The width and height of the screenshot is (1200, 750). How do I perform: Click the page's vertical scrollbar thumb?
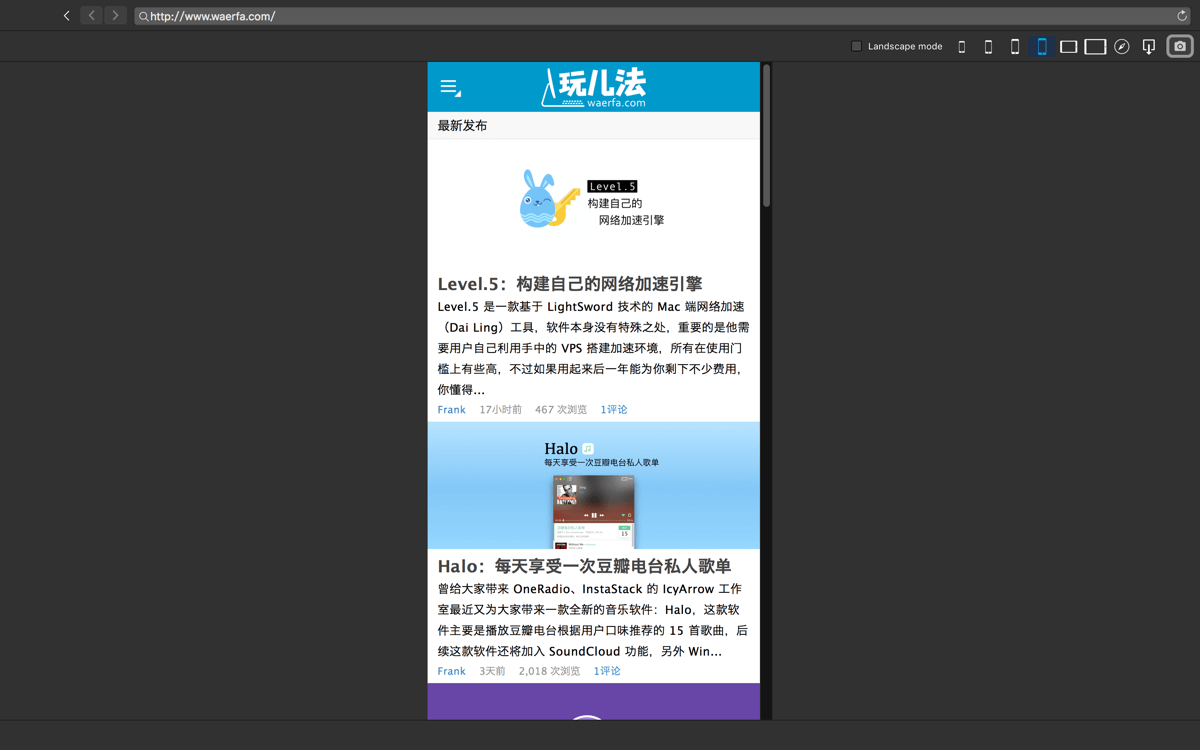point(766,135)
